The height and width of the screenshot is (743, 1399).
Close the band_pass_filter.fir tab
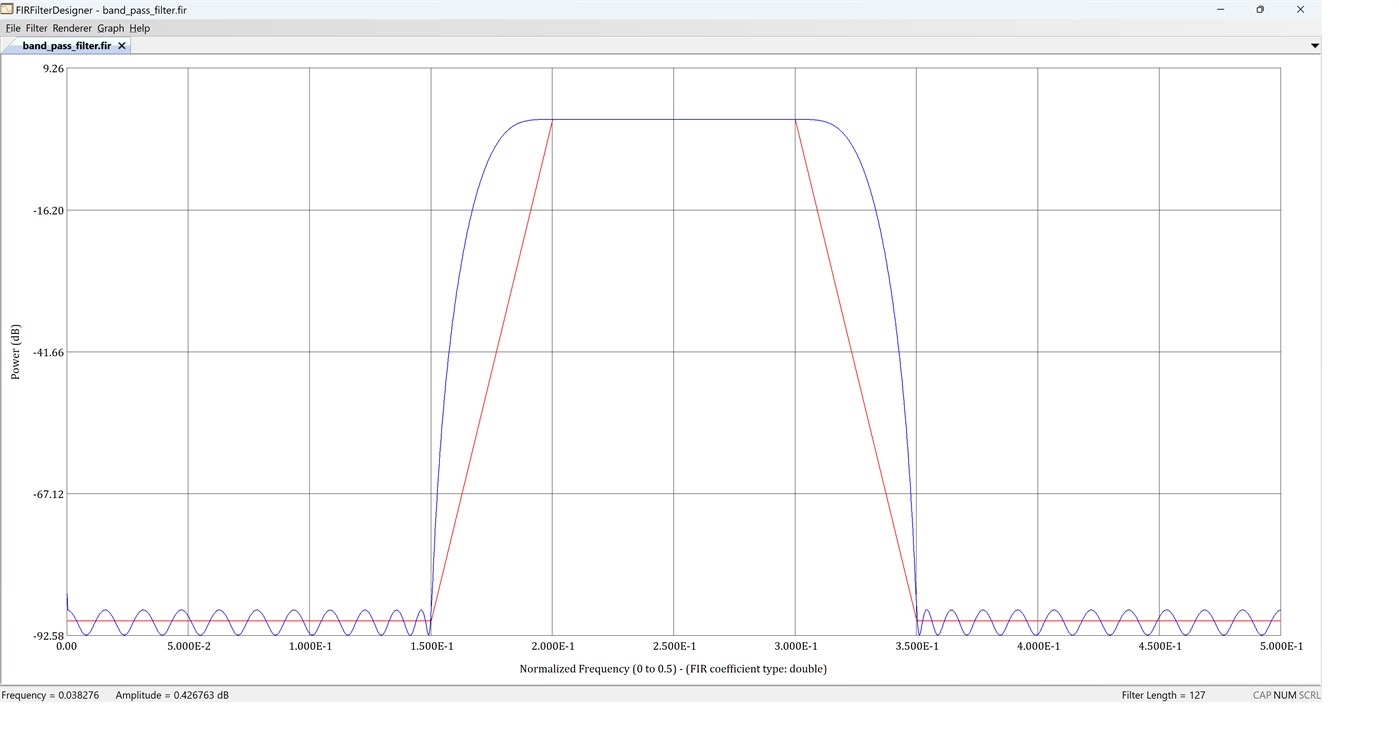[x=122, y=46]
